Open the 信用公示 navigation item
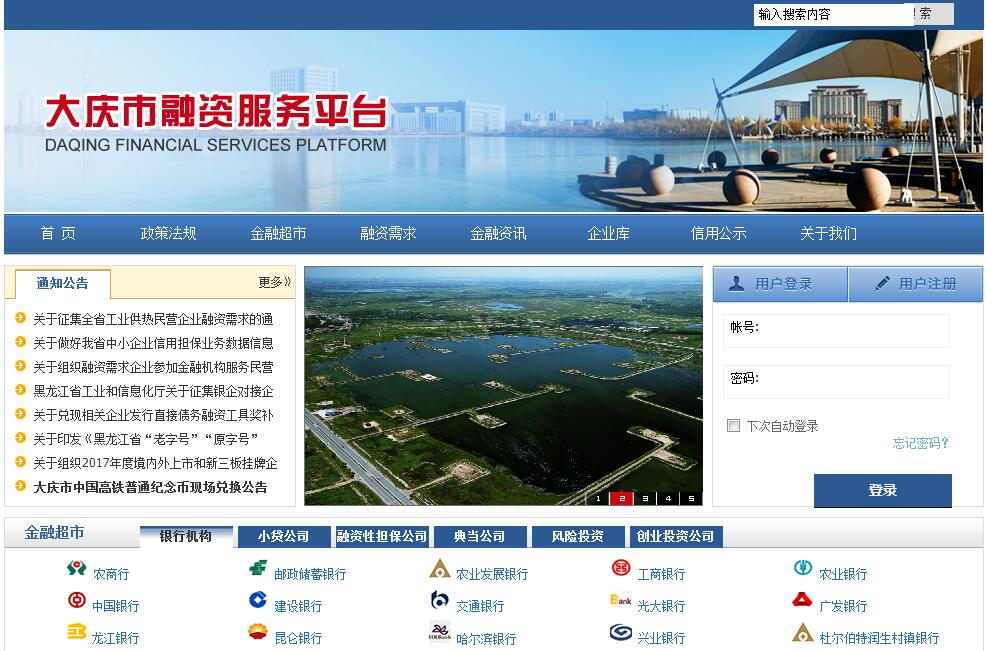Image resolution: width=986 pixels, height=651 pixels. [x=718, y=233]
